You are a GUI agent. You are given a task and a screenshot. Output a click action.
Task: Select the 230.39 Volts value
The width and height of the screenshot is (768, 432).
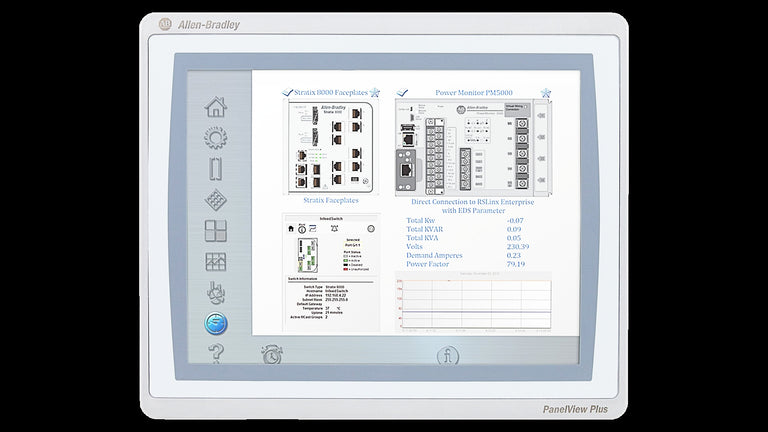[x=518, y=247]
